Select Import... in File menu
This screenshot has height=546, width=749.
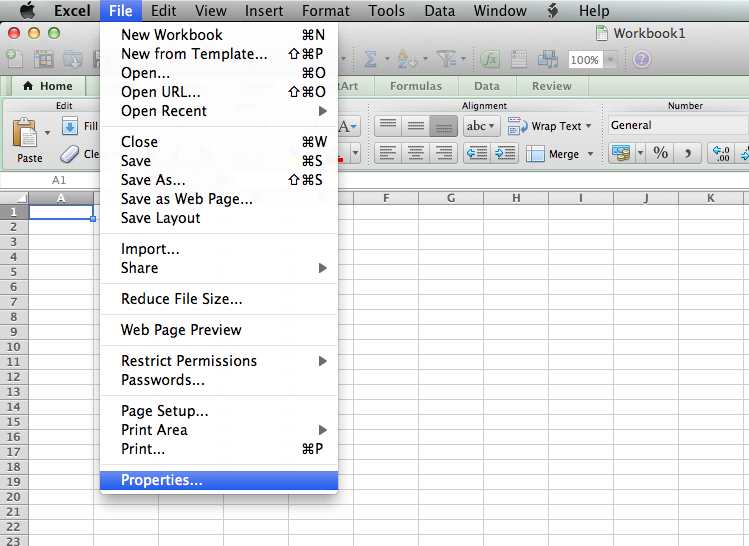click(x=219, y=249)
